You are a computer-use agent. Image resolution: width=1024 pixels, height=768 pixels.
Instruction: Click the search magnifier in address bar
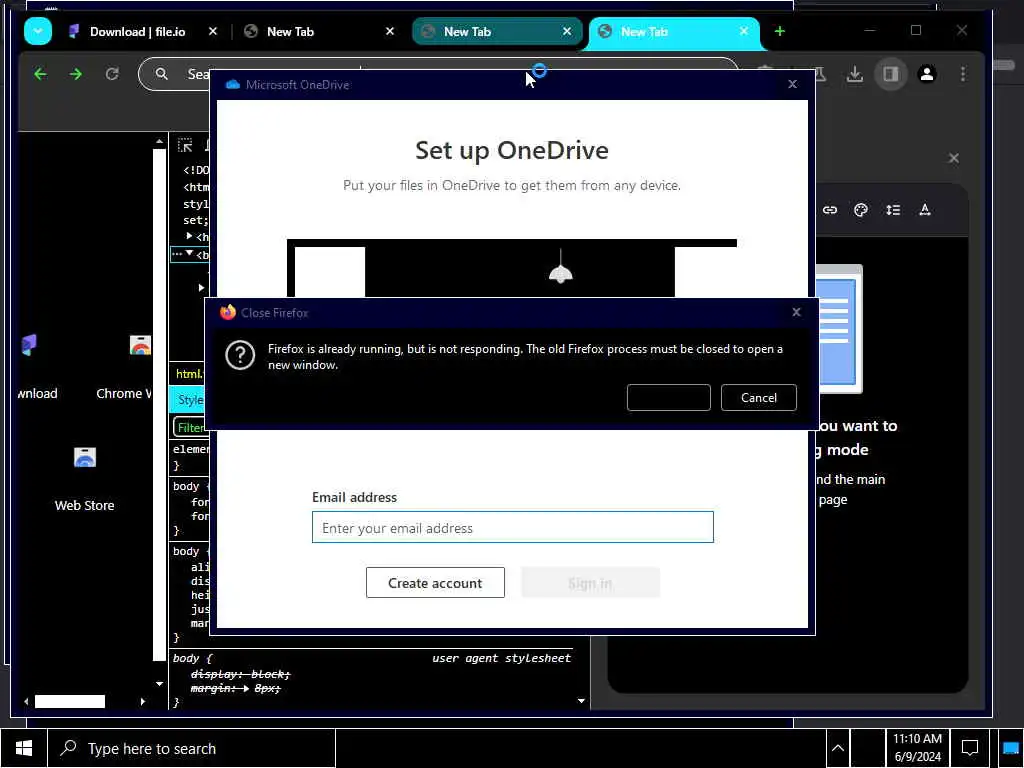161,74
